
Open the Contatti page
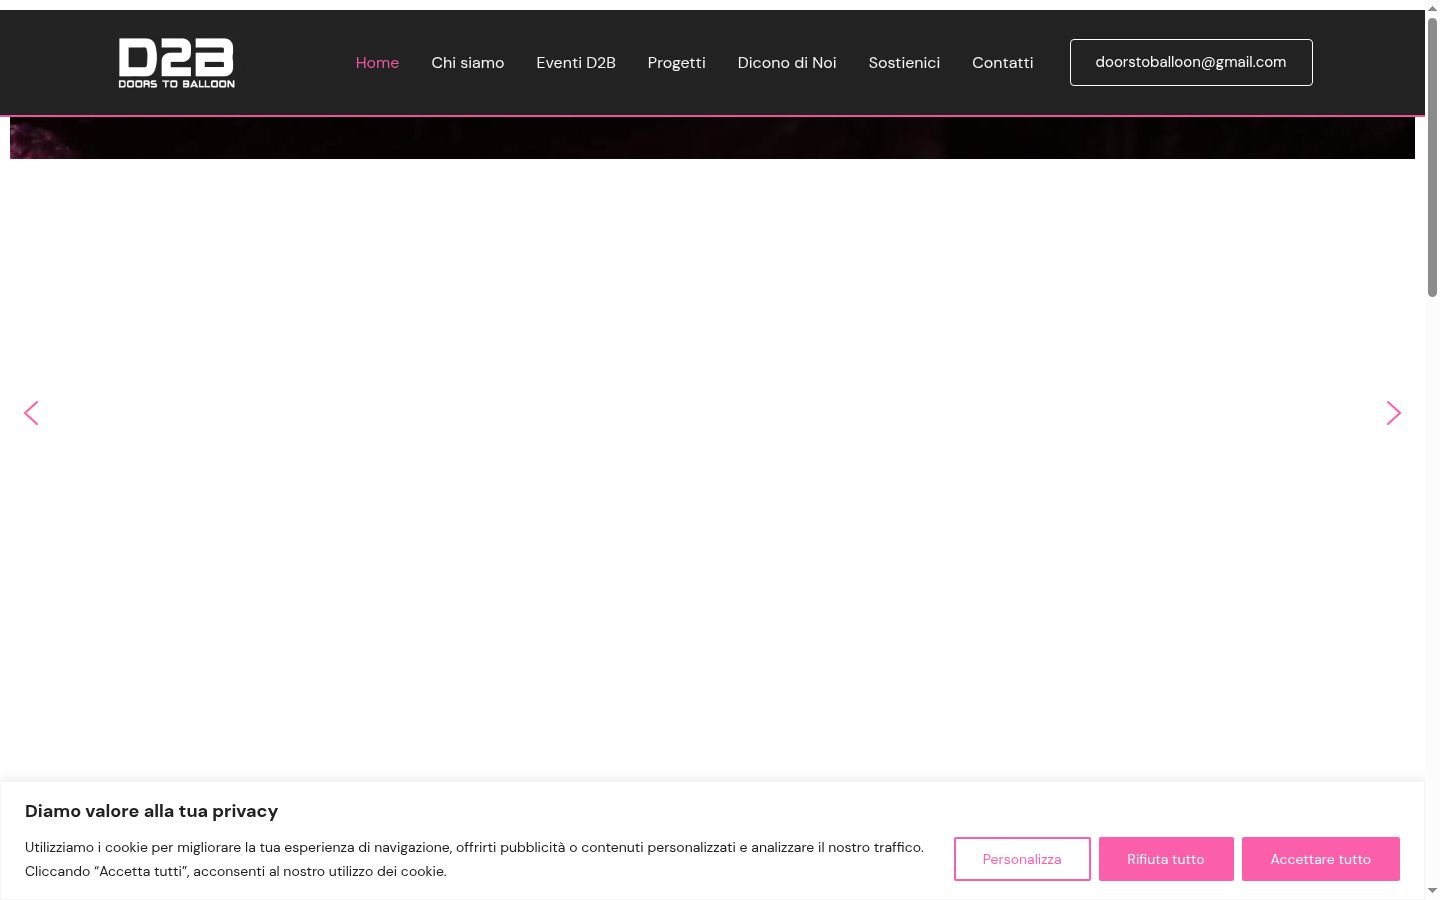1003,63
